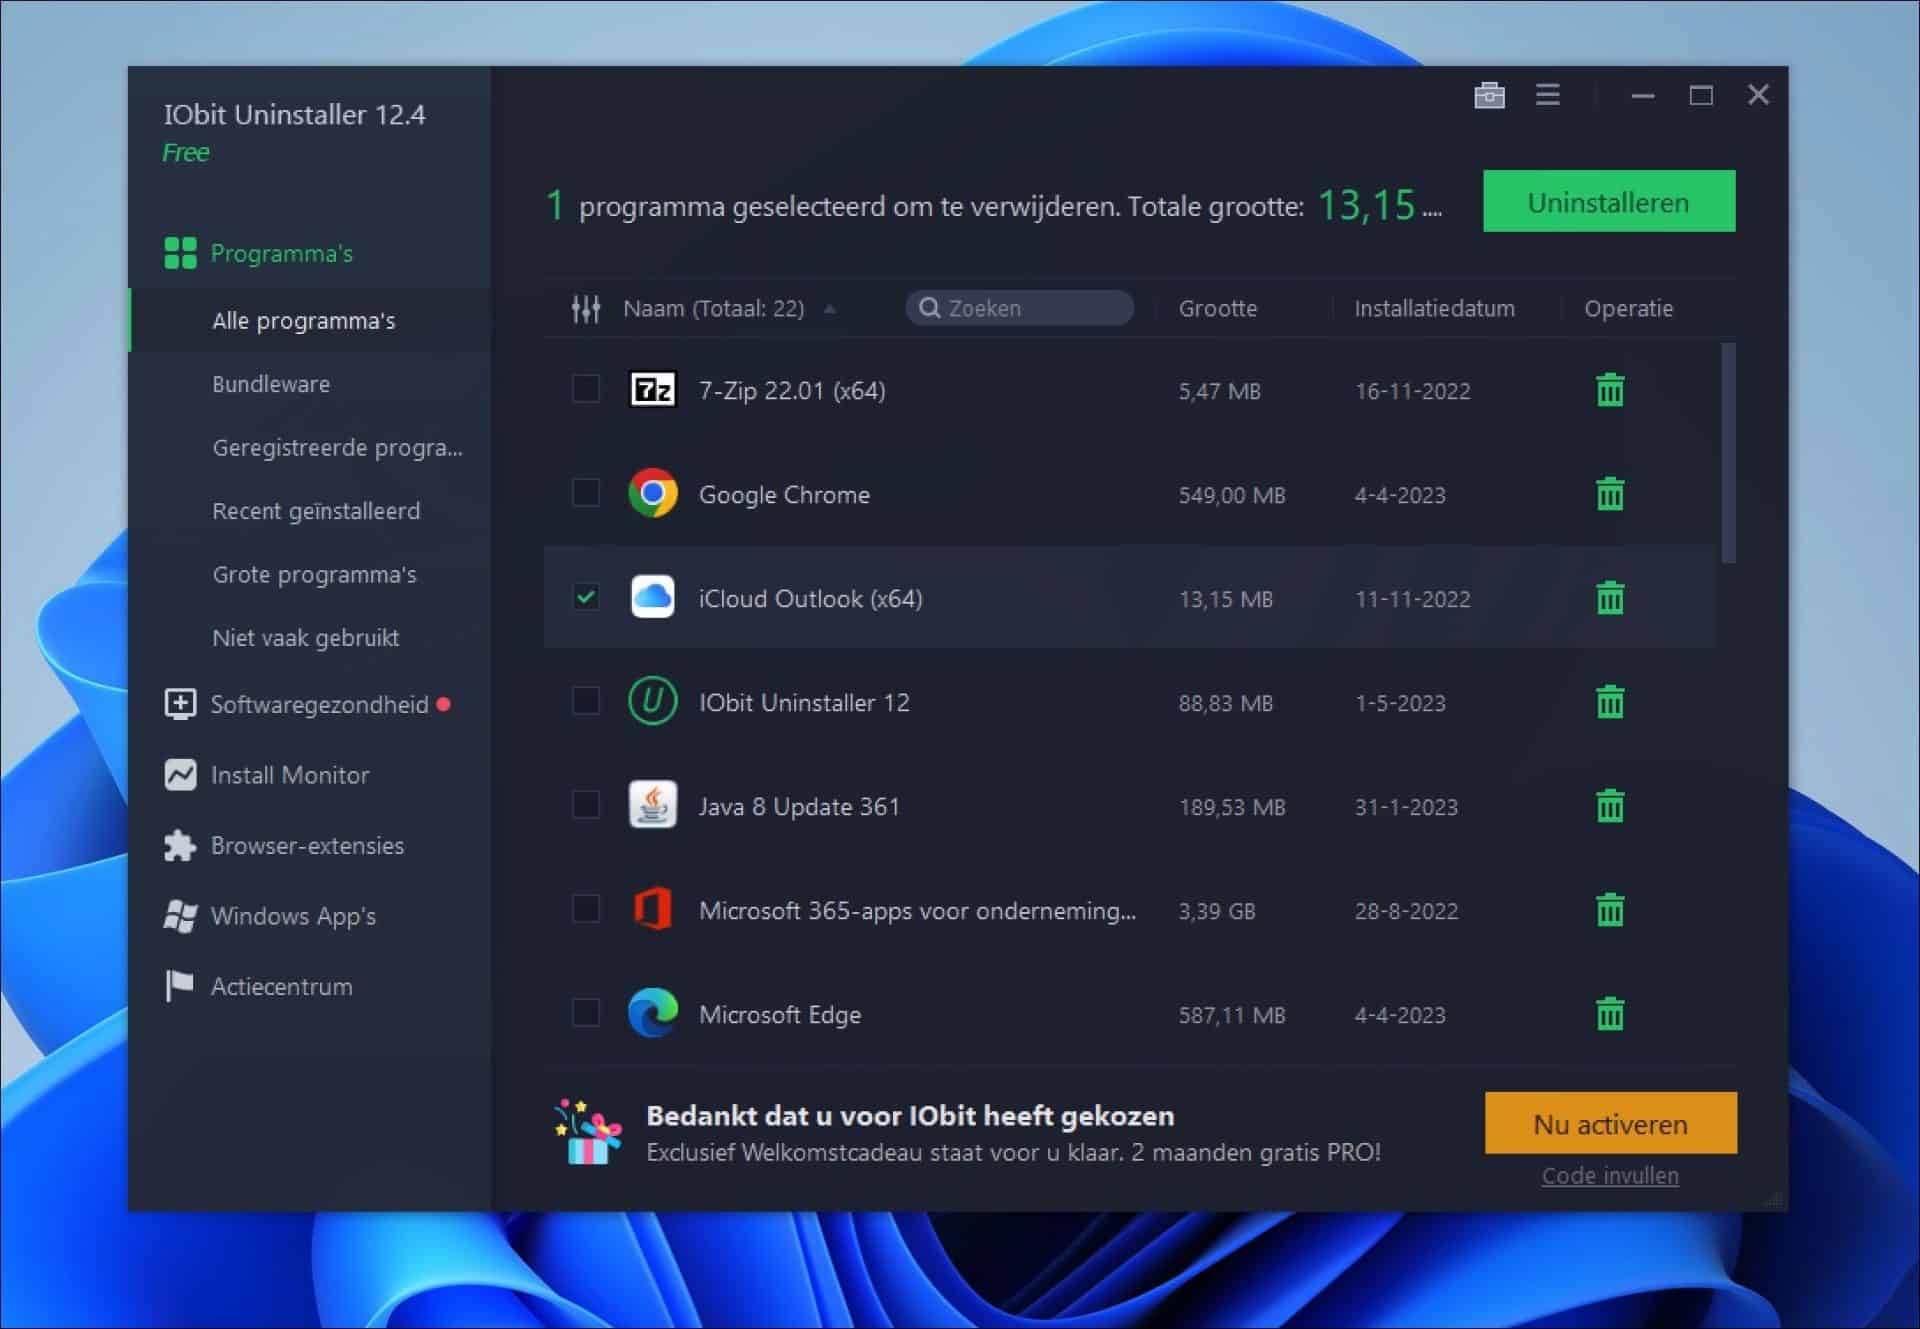Click trash icon for 7-Zip 22.01
Viewport: 1920px width, 1329px height.
(1610, 390)
